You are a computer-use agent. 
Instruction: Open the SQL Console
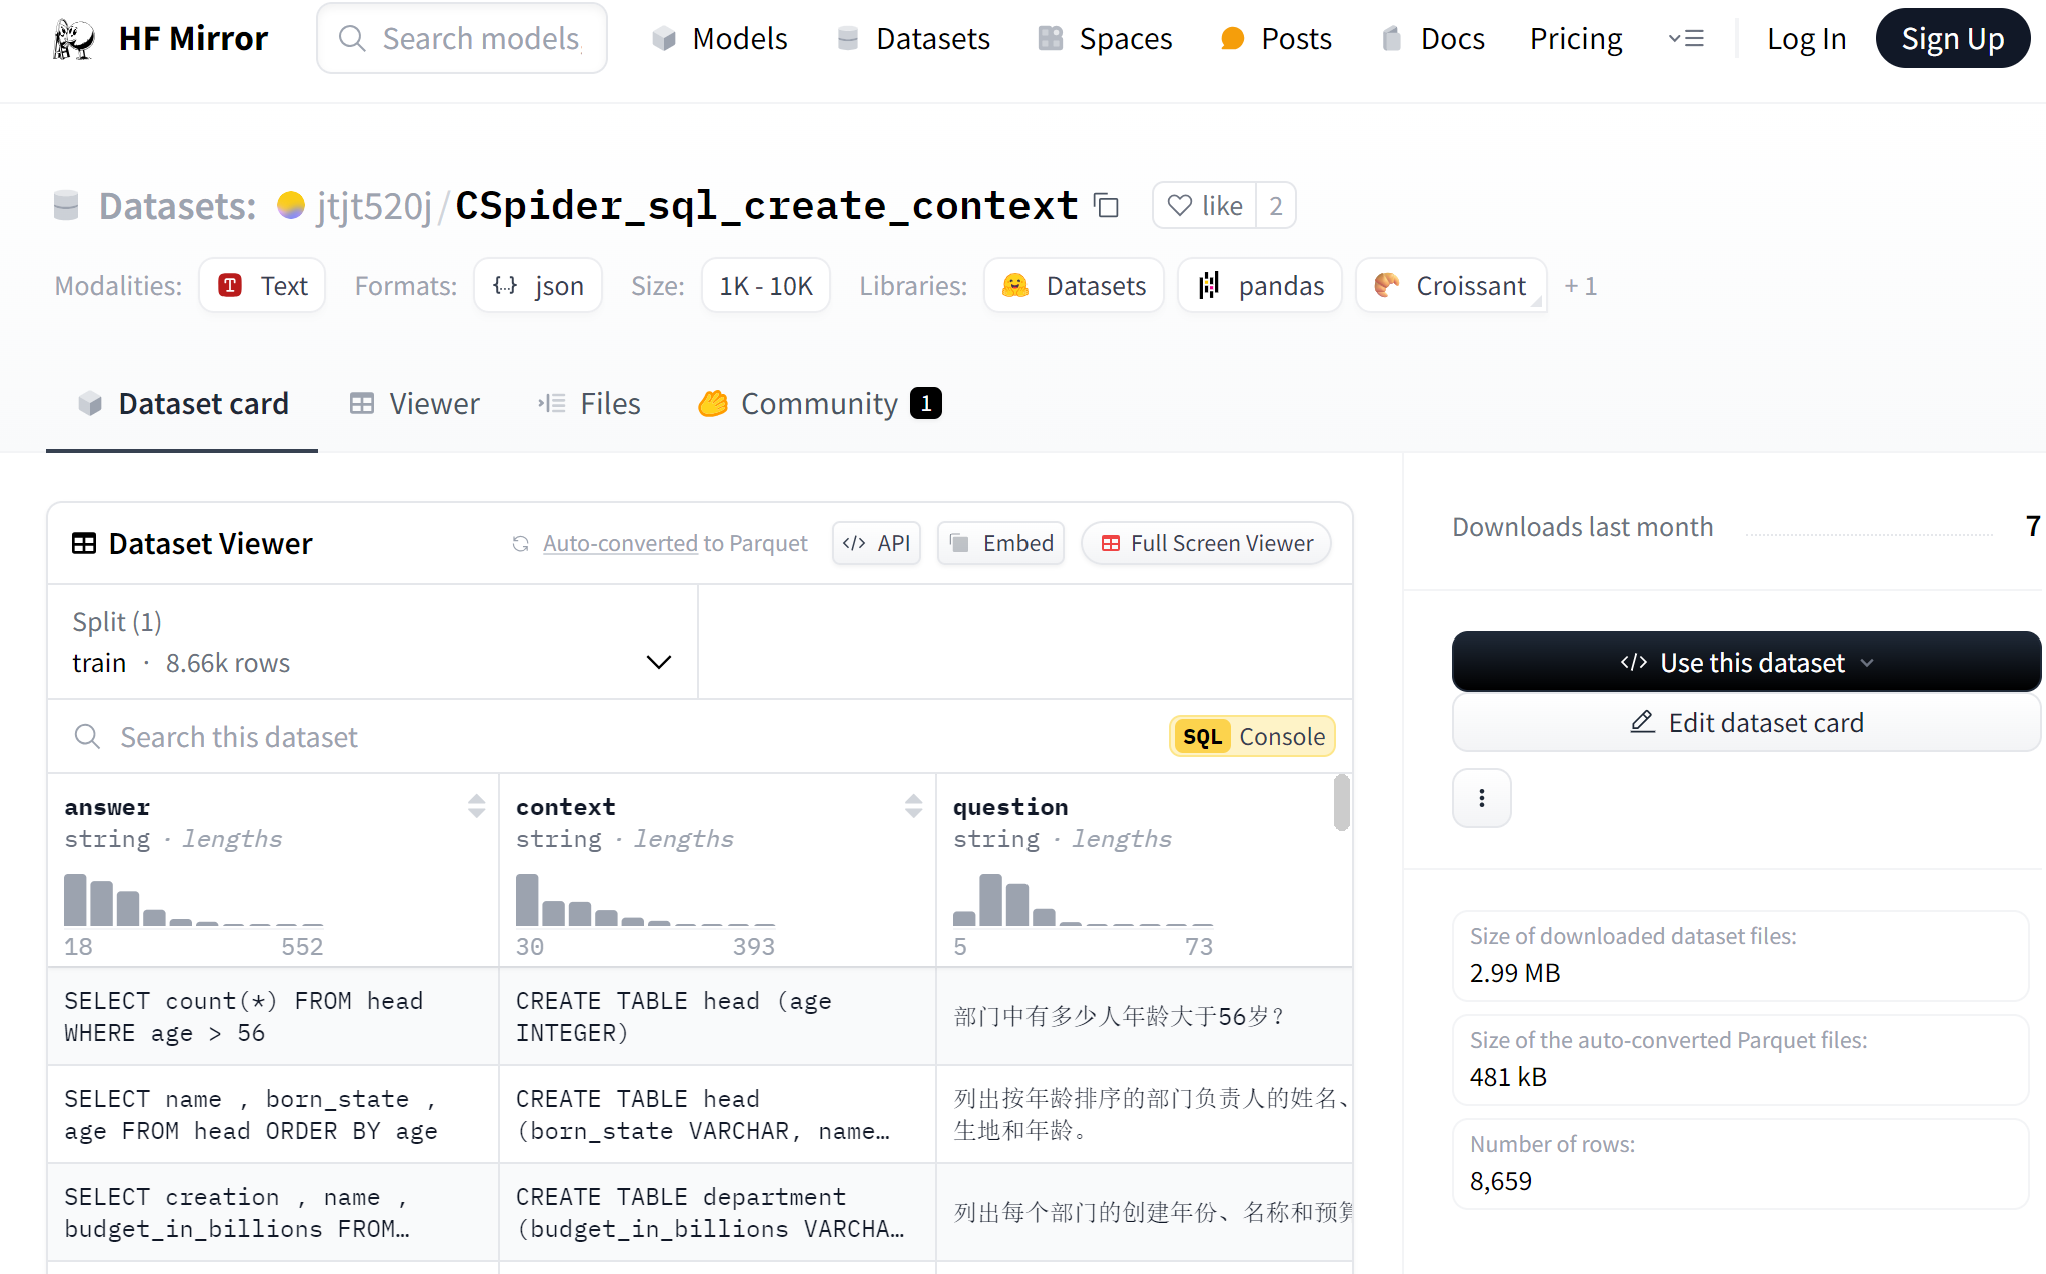tap(1252, 737)
